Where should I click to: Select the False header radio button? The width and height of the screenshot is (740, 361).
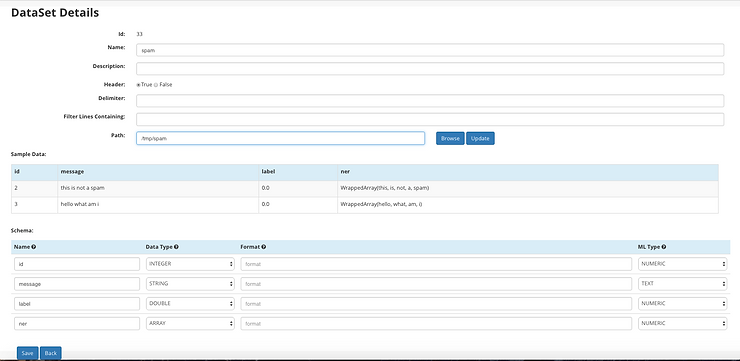click(x=156, y=85)
